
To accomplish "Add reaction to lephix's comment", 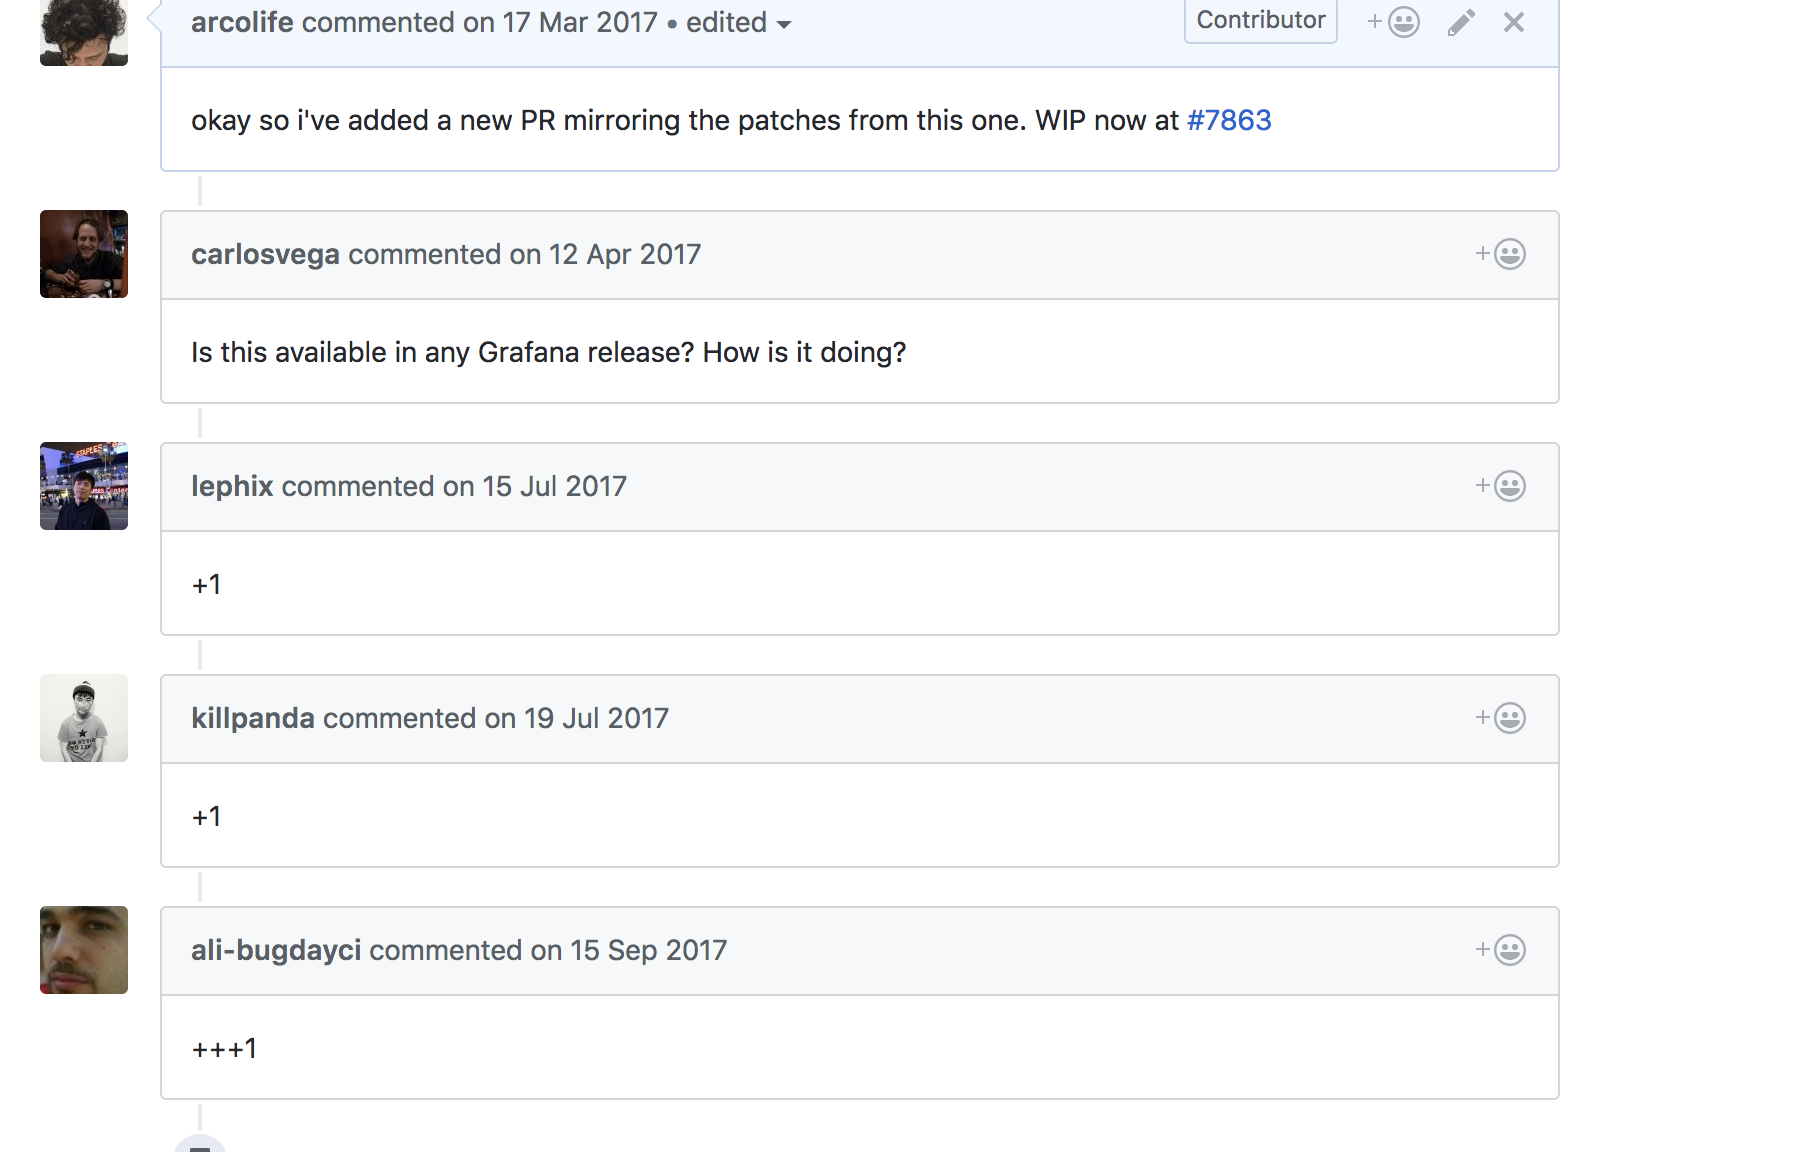I will tap(1500, 486).
